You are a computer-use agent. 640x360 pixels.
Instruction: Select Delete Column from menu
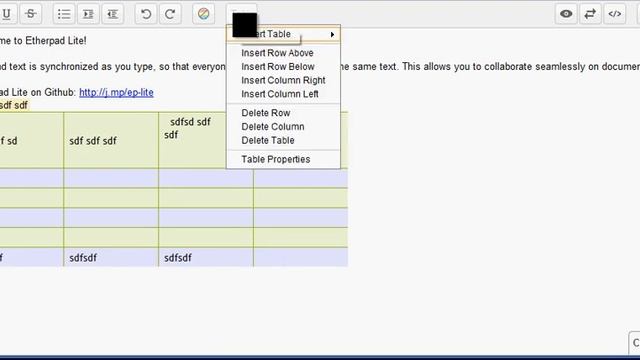point(273,127)
